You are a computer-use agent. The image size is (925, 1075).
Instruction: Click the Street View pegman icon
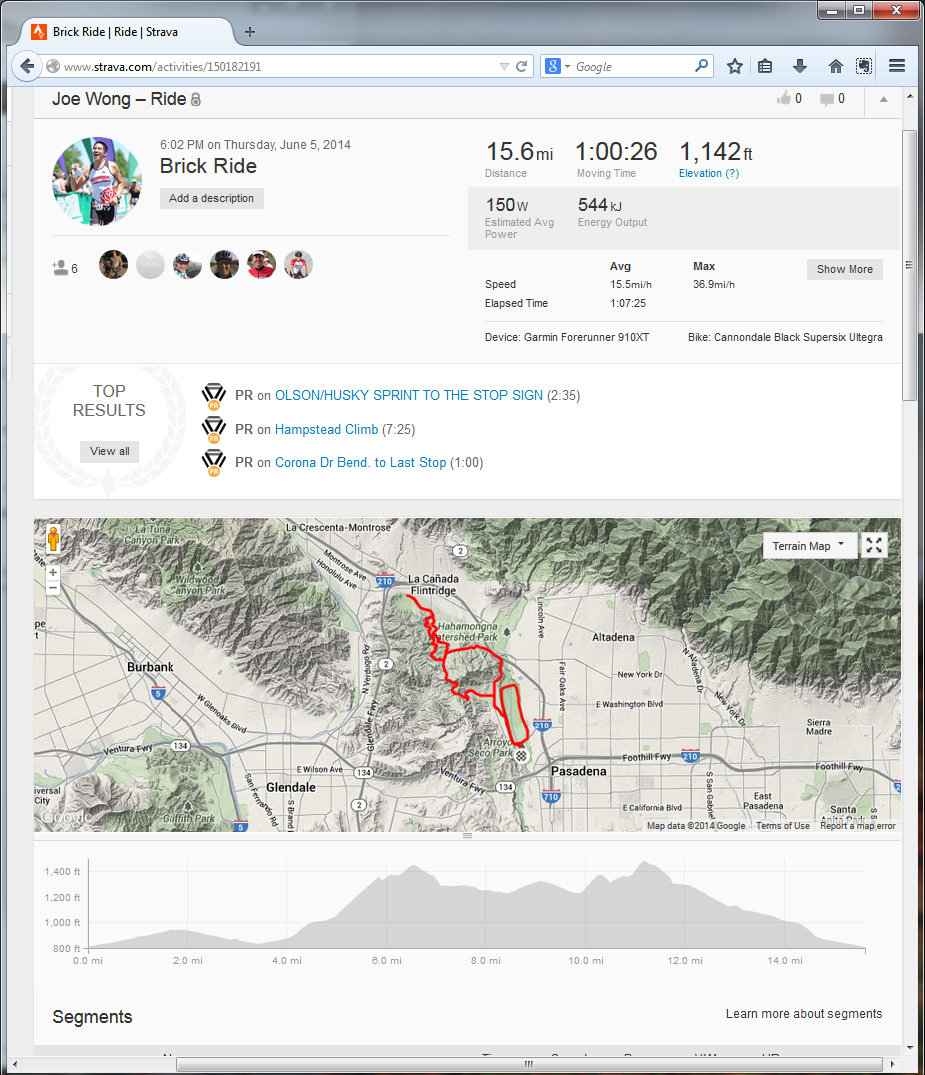click(x=53, y=539)
